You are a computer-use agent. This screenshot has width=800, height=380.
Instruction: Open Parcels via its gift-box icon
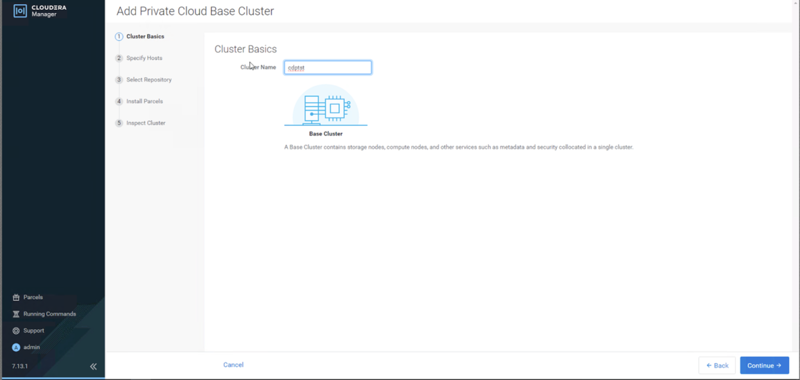16,297
